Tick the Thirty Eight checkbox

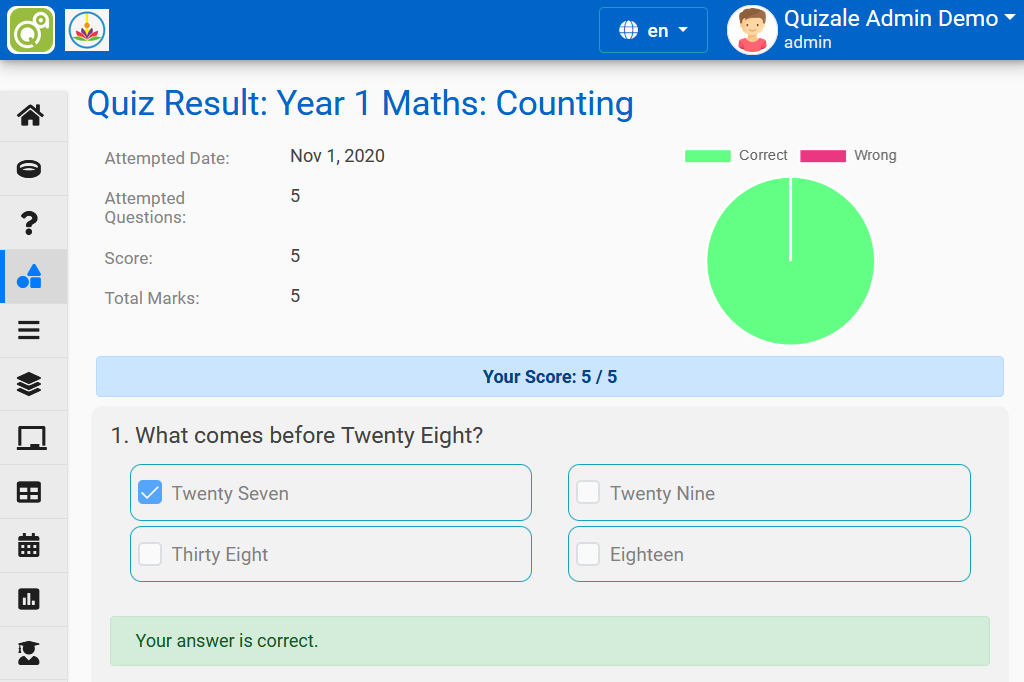click(150, 554)
